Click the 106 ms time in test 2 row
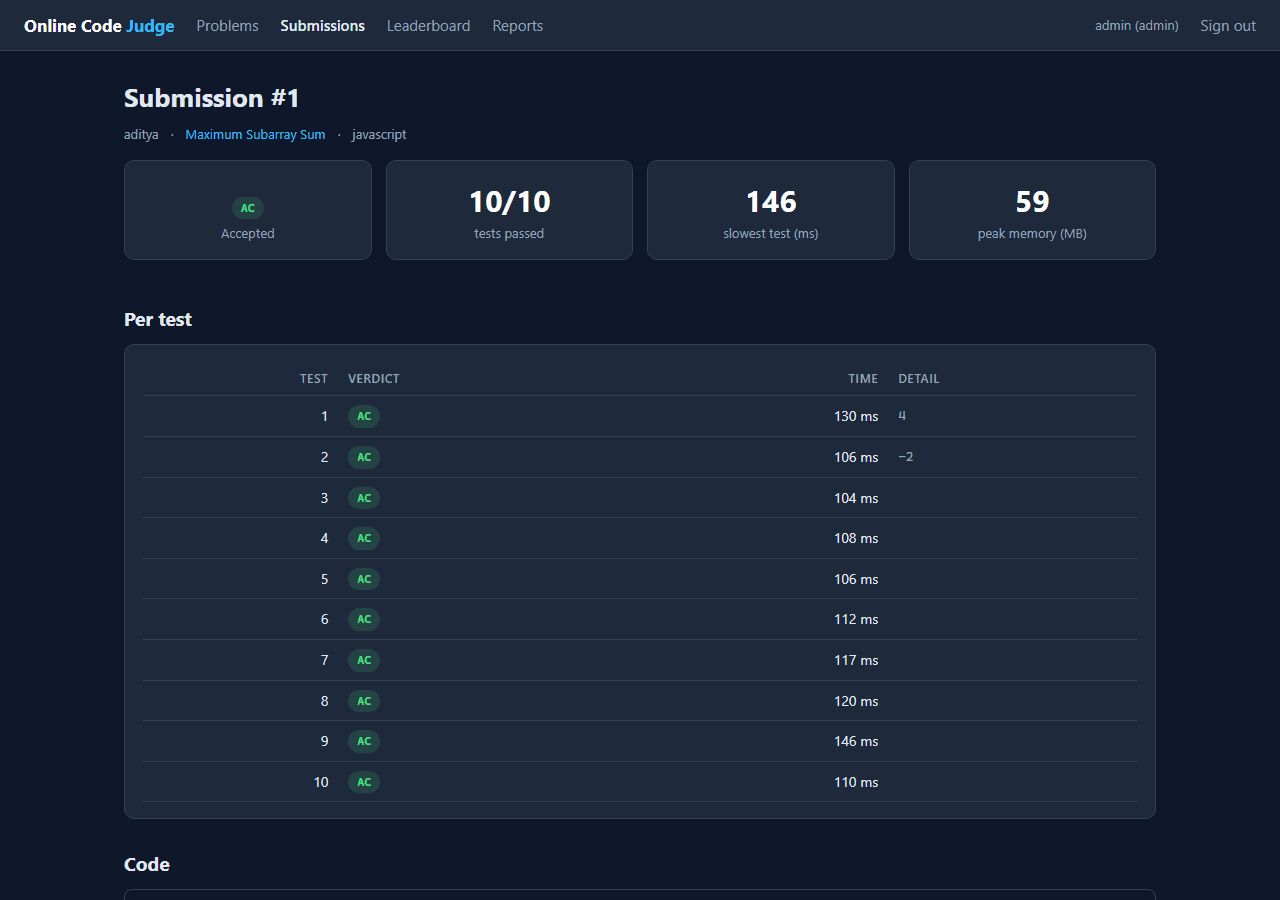 tap(856, 457)
